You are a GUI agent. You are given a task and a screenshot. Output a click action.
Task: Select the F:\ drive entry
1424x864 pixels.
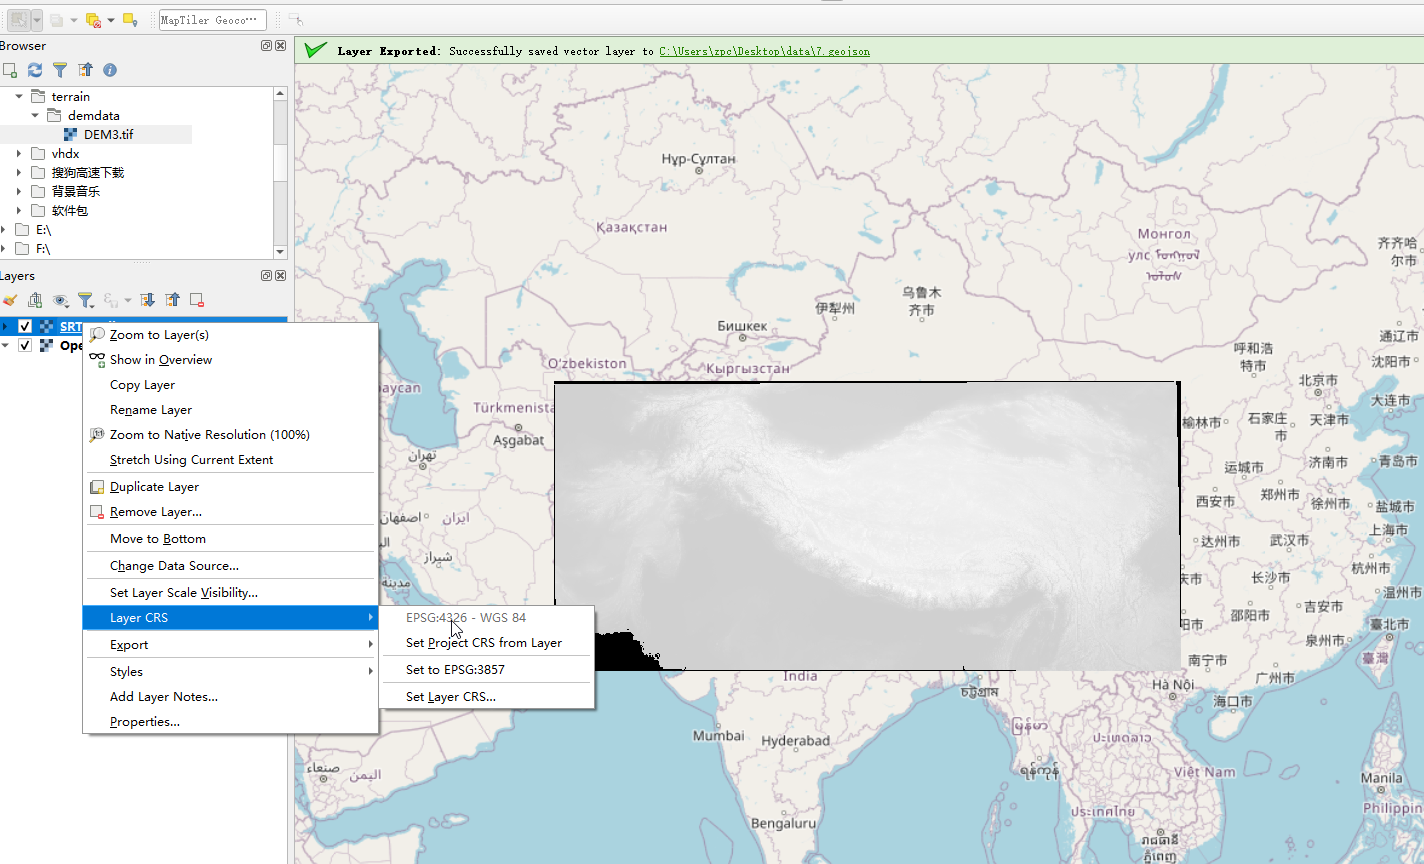point(43,249)
